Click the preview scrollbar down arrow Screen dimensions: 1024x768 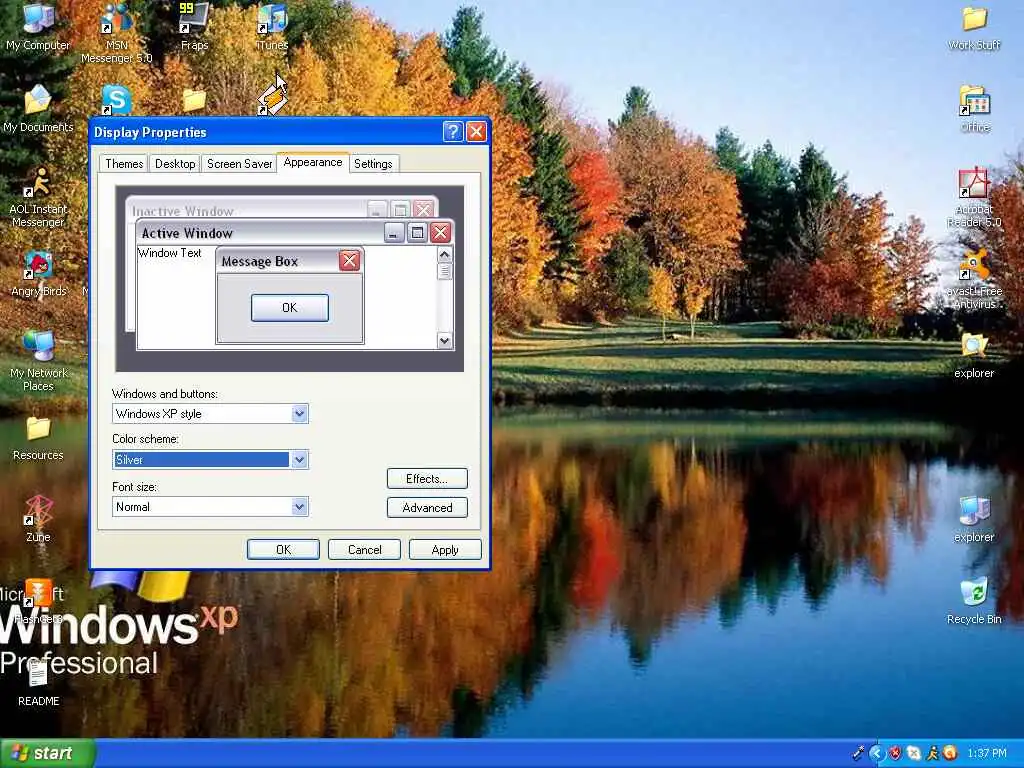pos(445,340)
